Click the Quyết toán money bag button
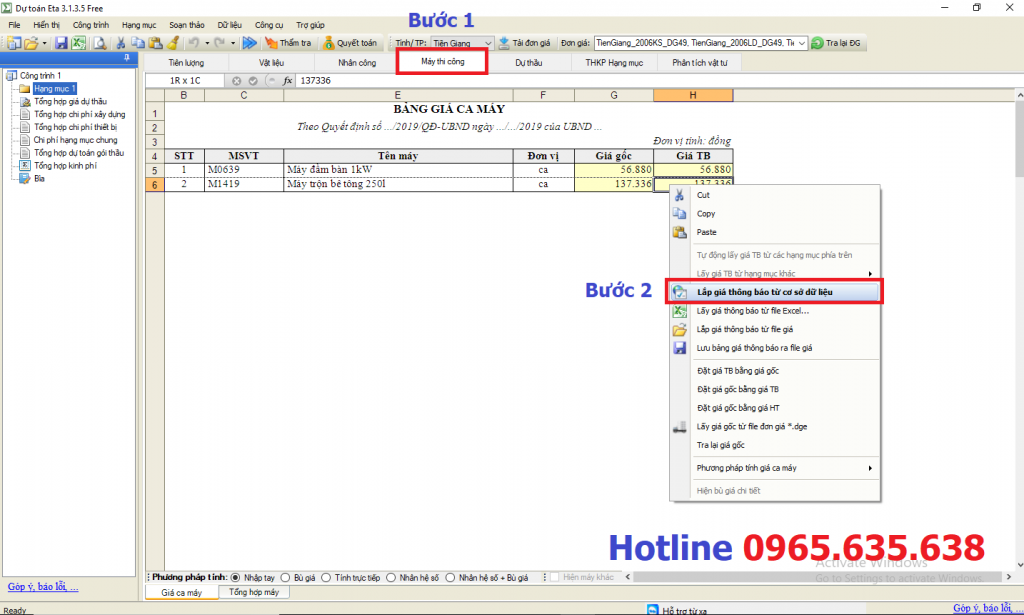The height and width of the screenshot is (615, 1024). 350,43
